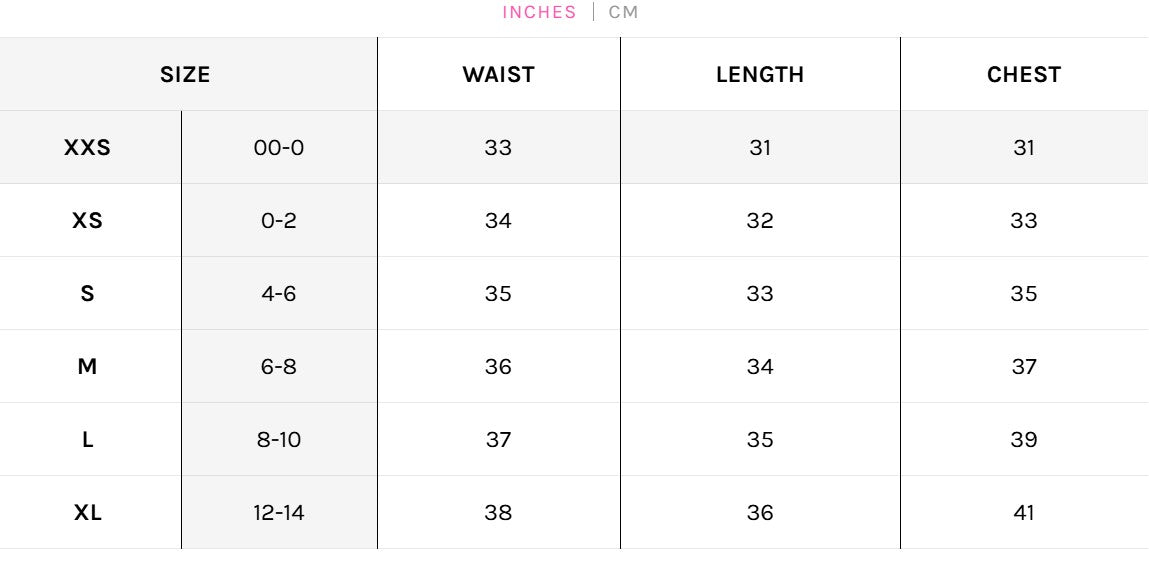1149x583 pixels.
Task: Select the XXS size row label
Action: coord(88,148)
